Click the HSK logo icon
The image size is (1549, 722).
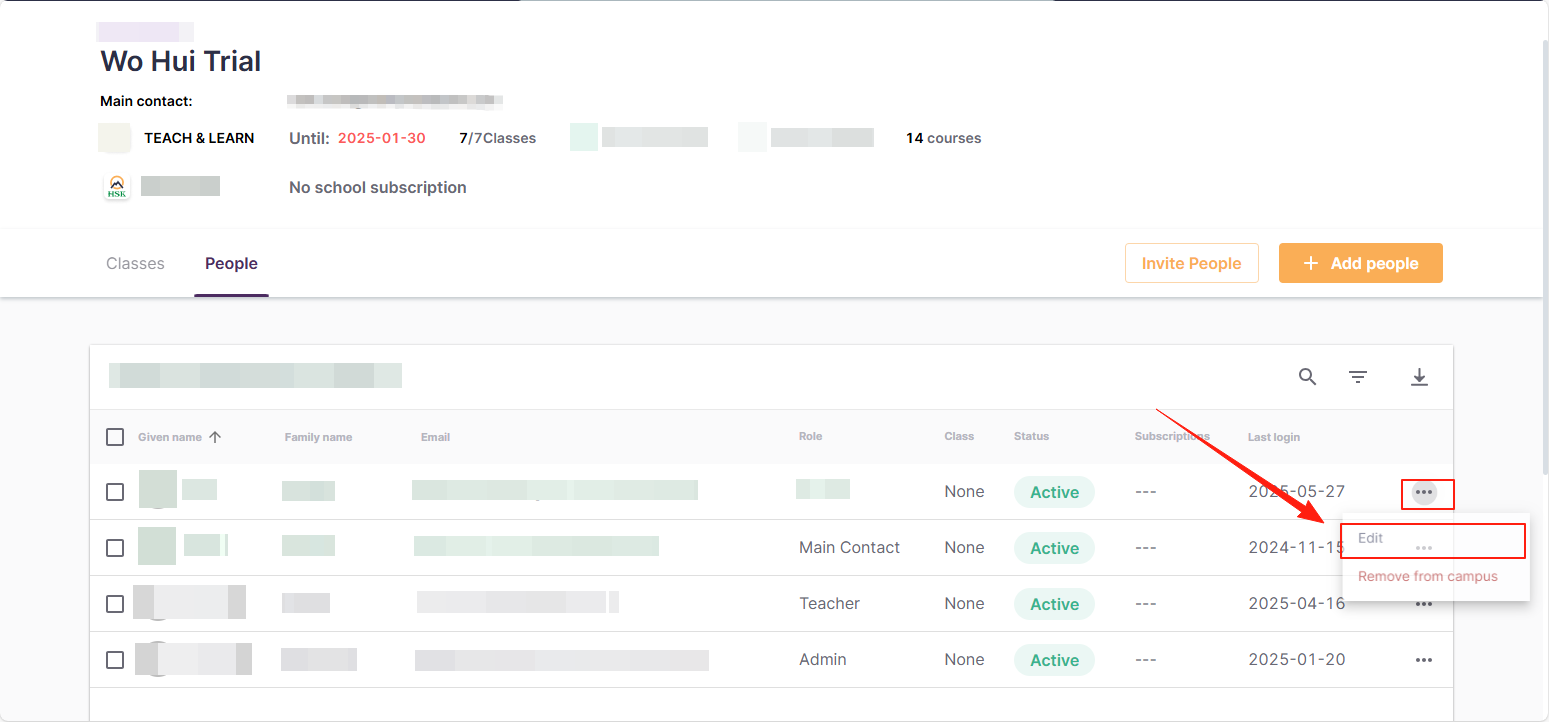pyautogui.click(x=117, y=187)
